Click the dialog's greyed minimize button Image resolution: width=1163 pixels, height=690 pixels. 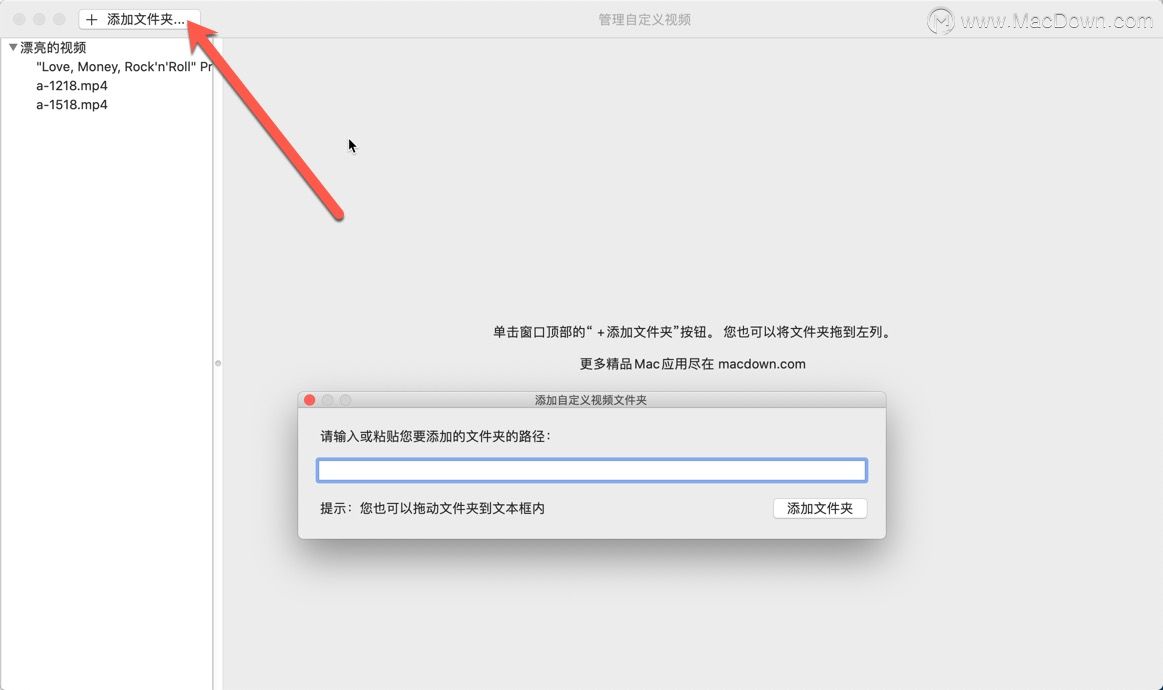click(x=327, y=400)
